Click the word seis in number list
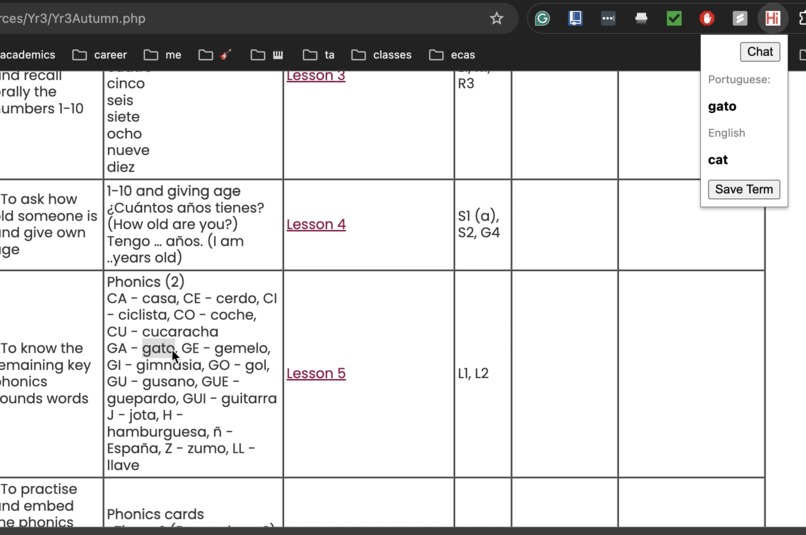The width and height of the screenshot is (806, 535). click(x=120, y=100)
